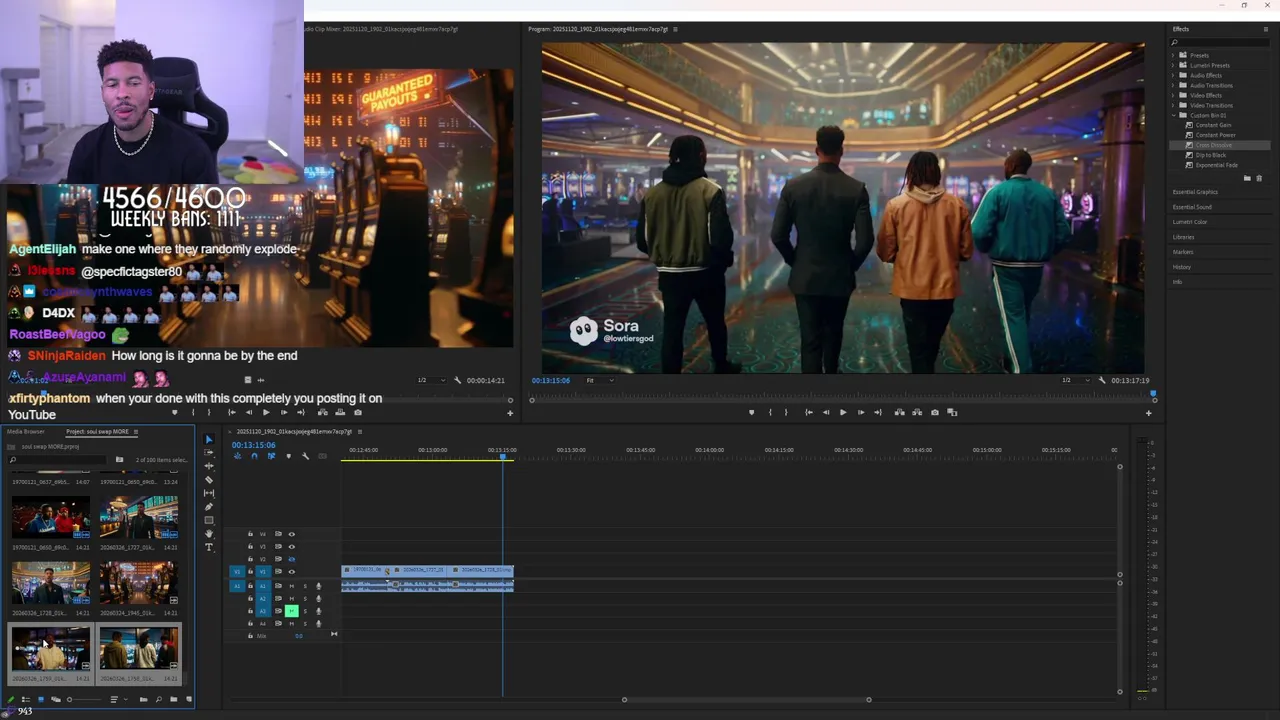Open source monitor button editor plus
This screenshot has height=720, width=1280.
coord(510,413)
